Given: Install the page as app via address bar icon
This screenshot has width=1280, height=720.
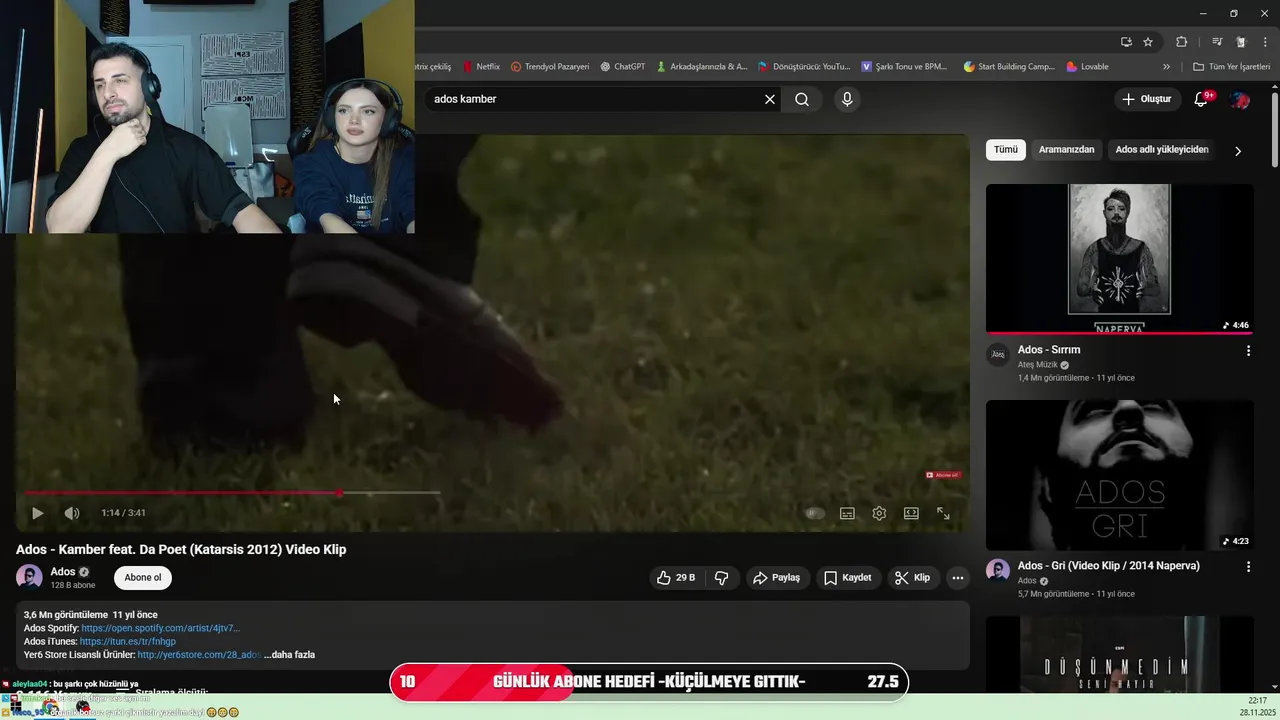Looking at the screenshot, I should 1126,42.
